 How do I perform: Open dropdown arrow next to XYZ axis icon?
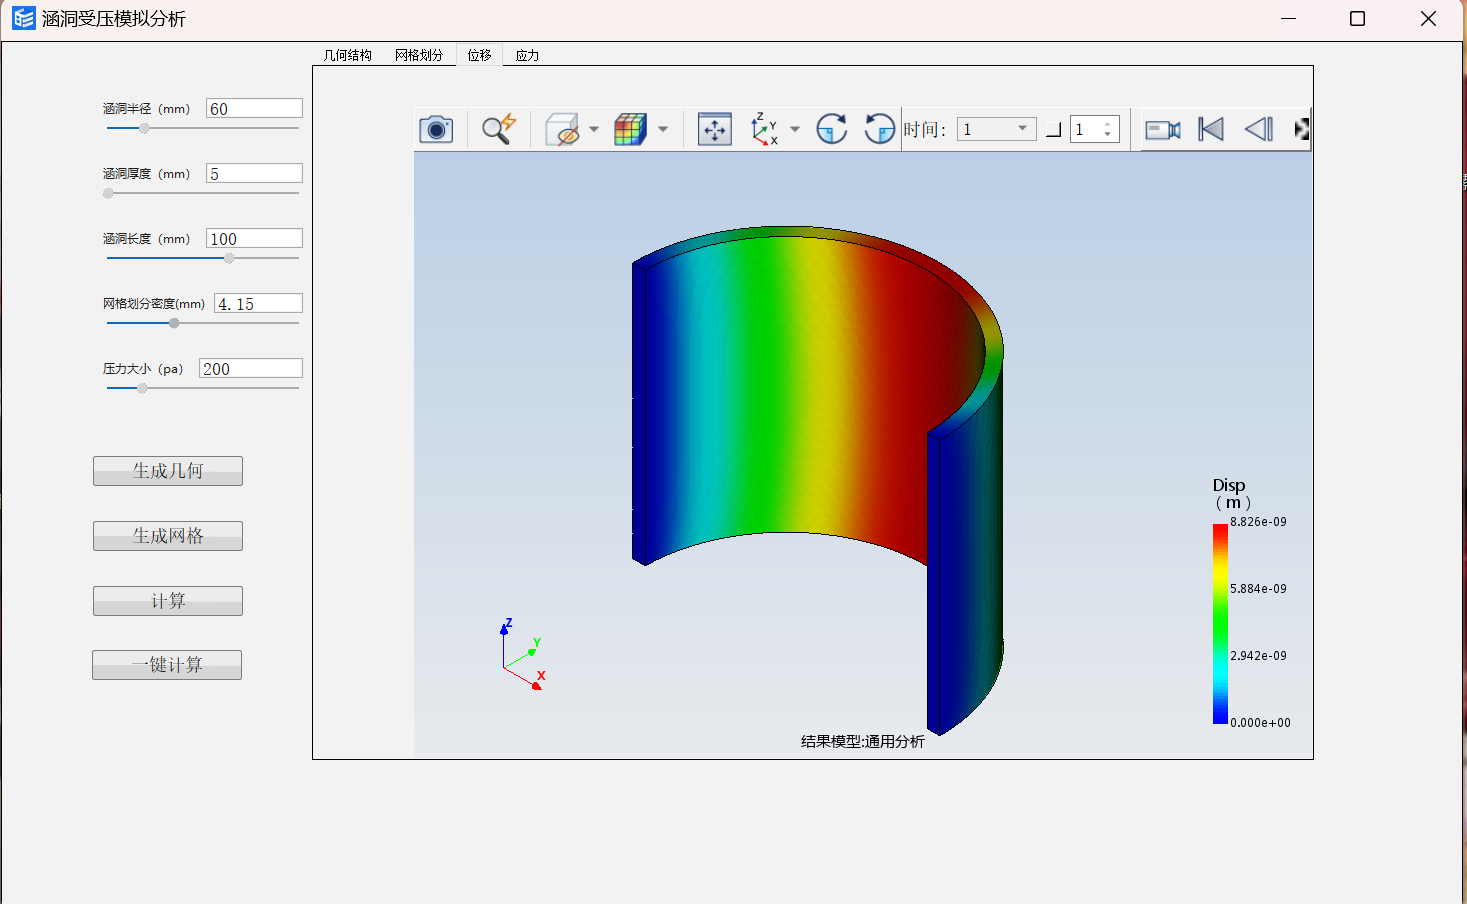(x=795, y=129)
